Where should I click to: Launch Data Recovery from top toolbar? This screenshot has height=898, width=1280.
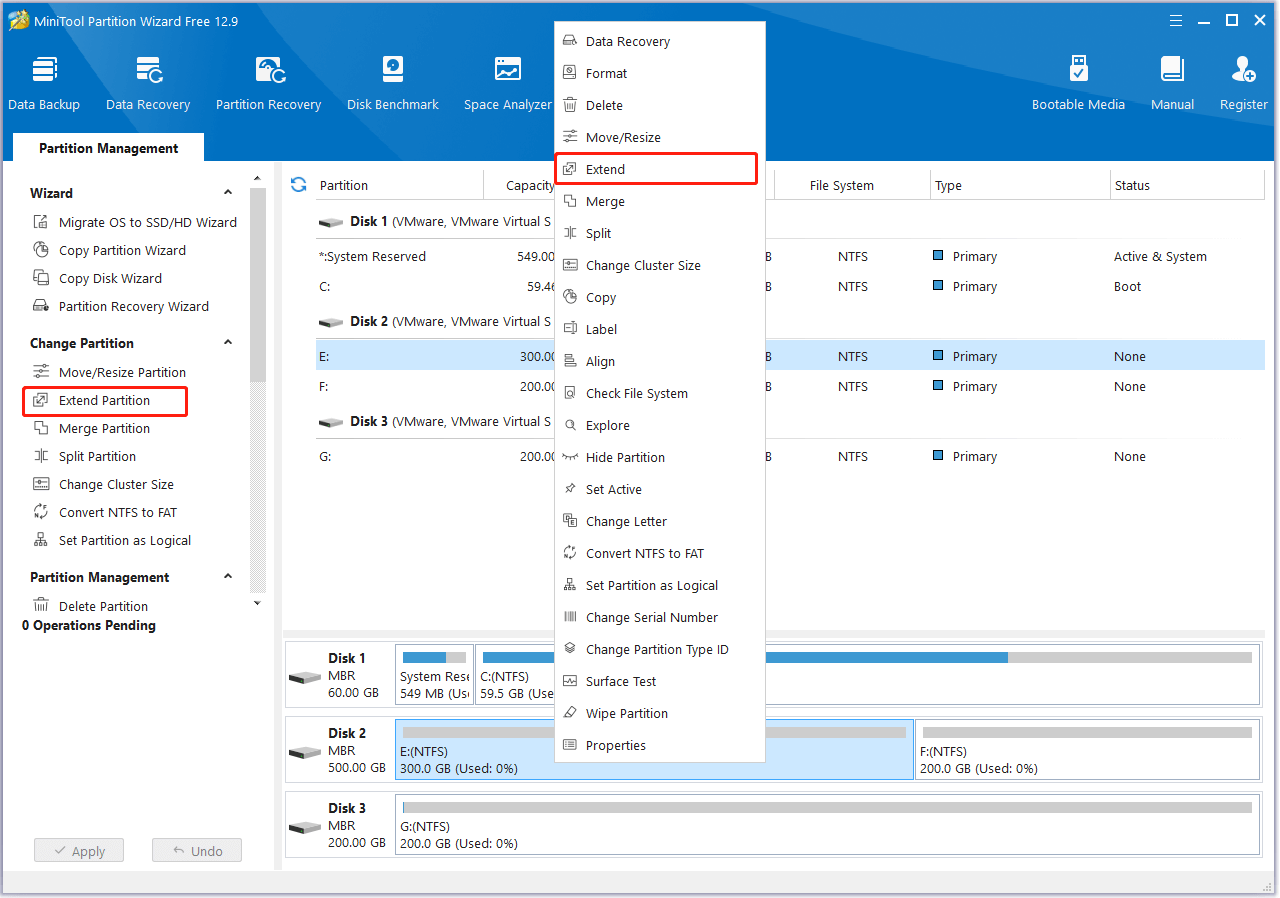point(148,84)
